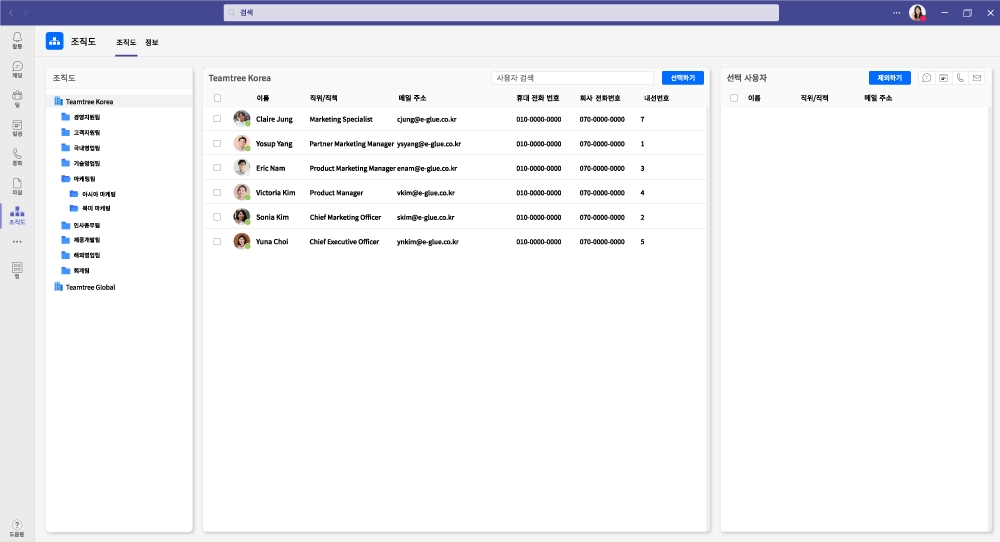Tick the checkbox for Victoria Kim

point(217,192)
